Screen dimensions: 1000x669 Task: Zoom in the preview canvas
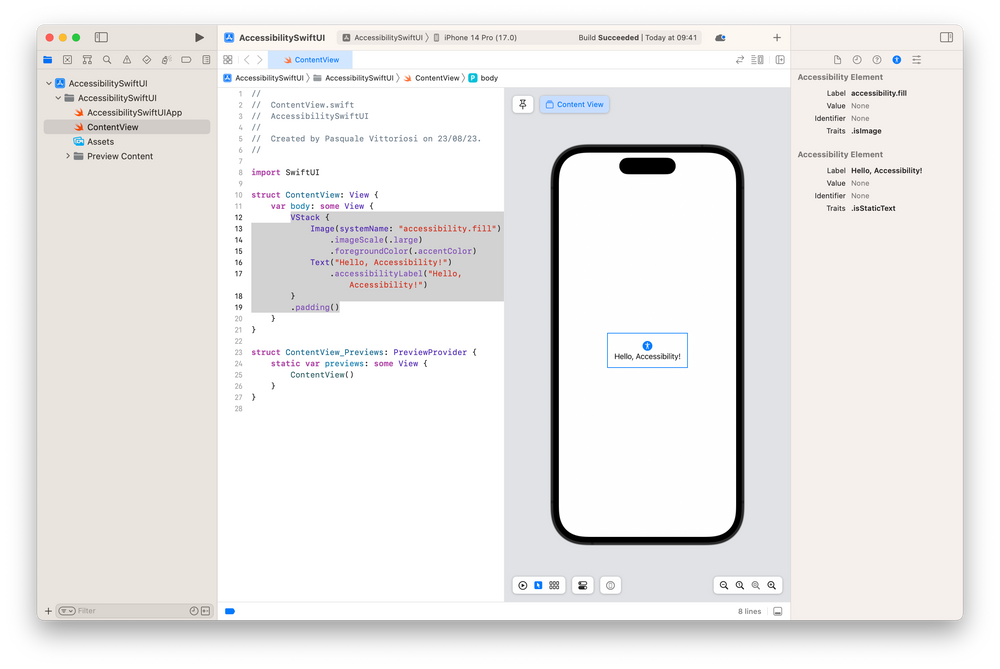771,585
